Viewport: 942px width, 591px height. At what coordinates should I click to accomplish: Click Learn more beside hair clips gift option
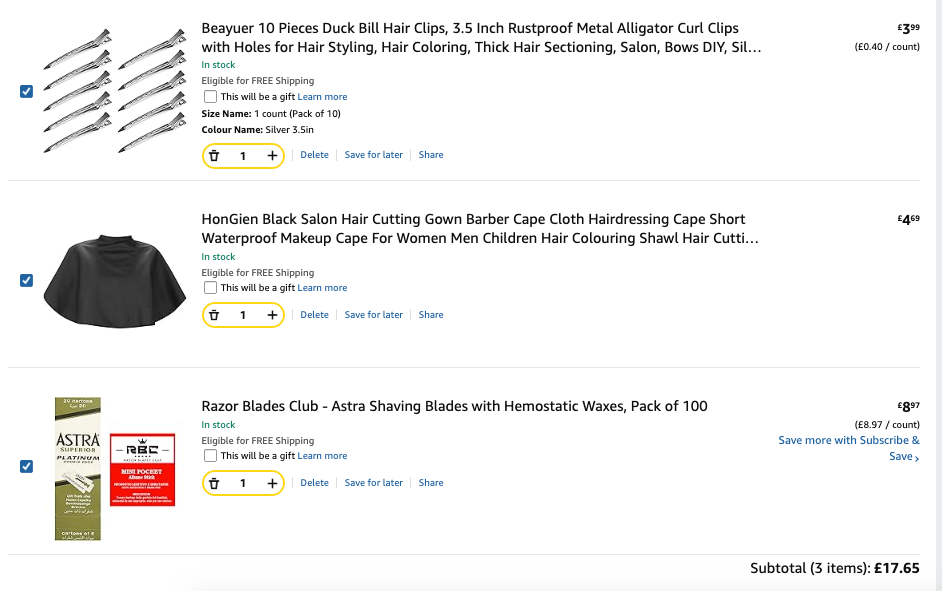click(x=322, y=97)
